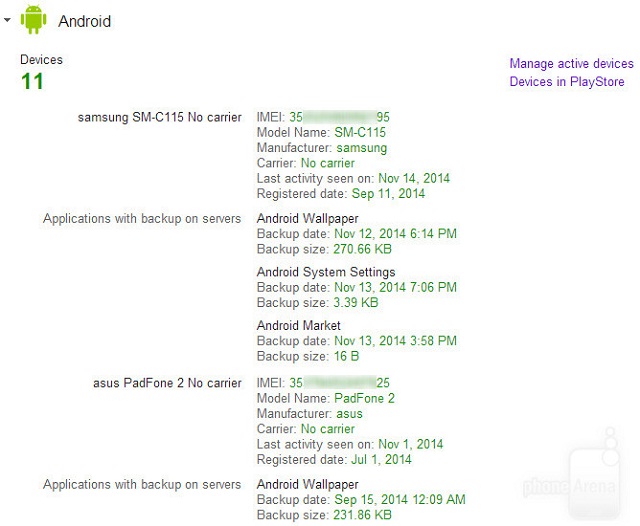The height and width of the screenshot is (526, 640).
Task: Click the 270.66 KB backup size value
Action: pos(365,248)
